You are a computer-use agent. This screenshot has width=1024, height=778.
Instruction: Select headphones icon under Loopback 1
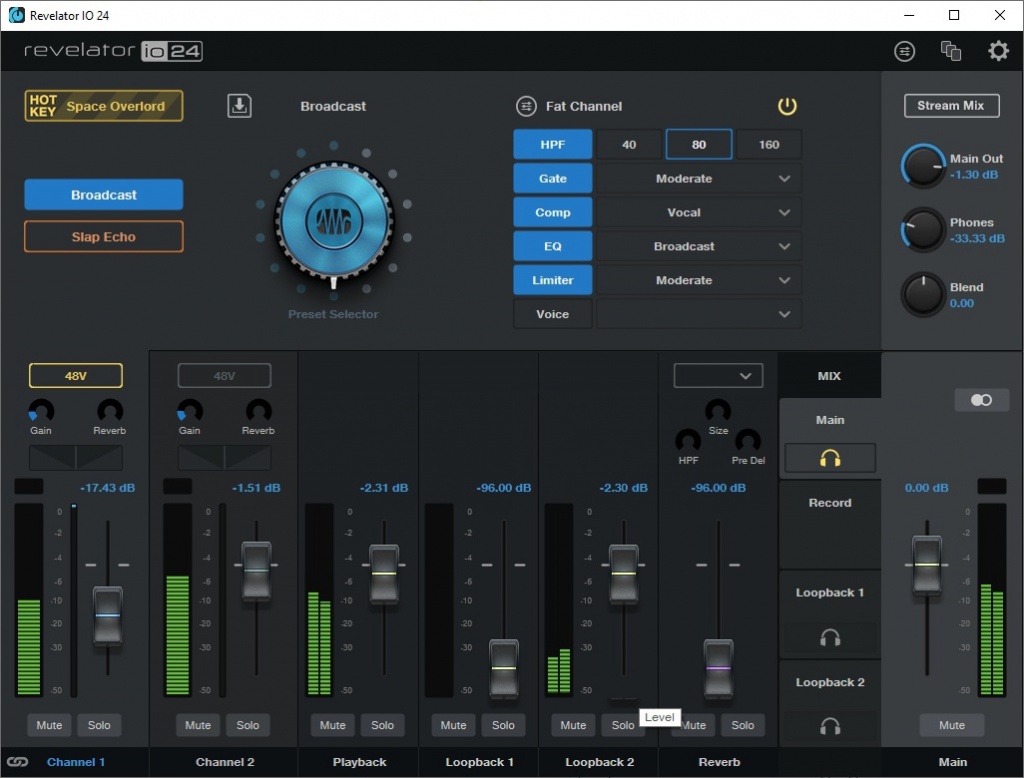point(830,638)
